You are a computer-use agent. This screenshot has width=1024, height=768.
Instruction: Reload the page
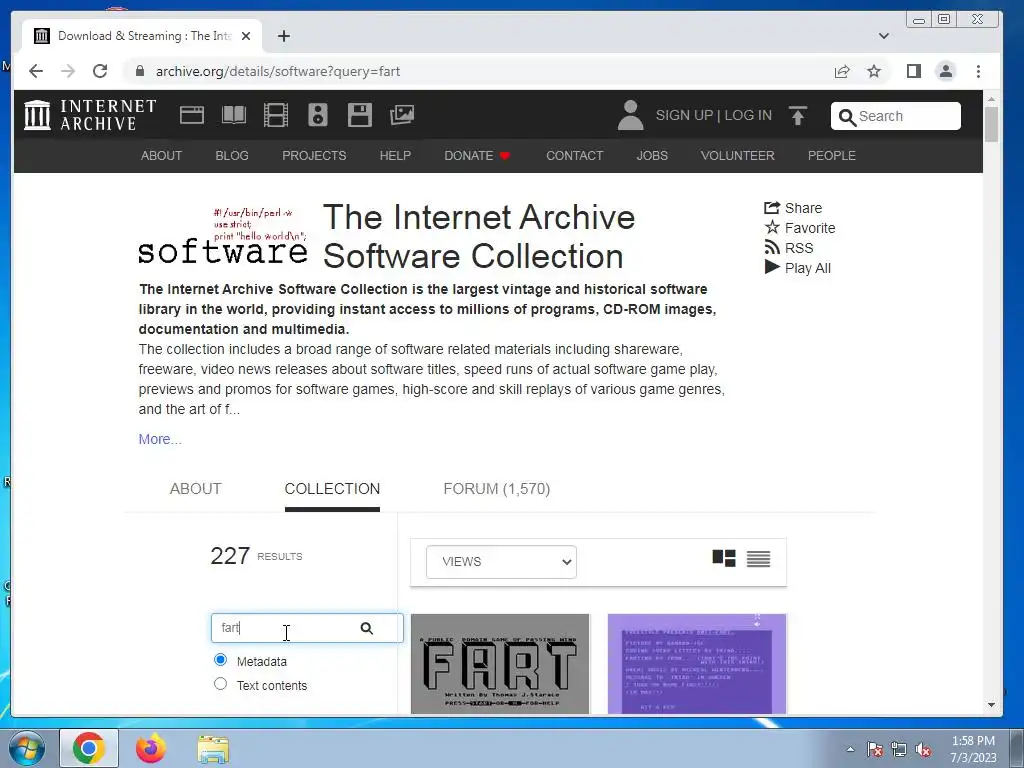100,71
